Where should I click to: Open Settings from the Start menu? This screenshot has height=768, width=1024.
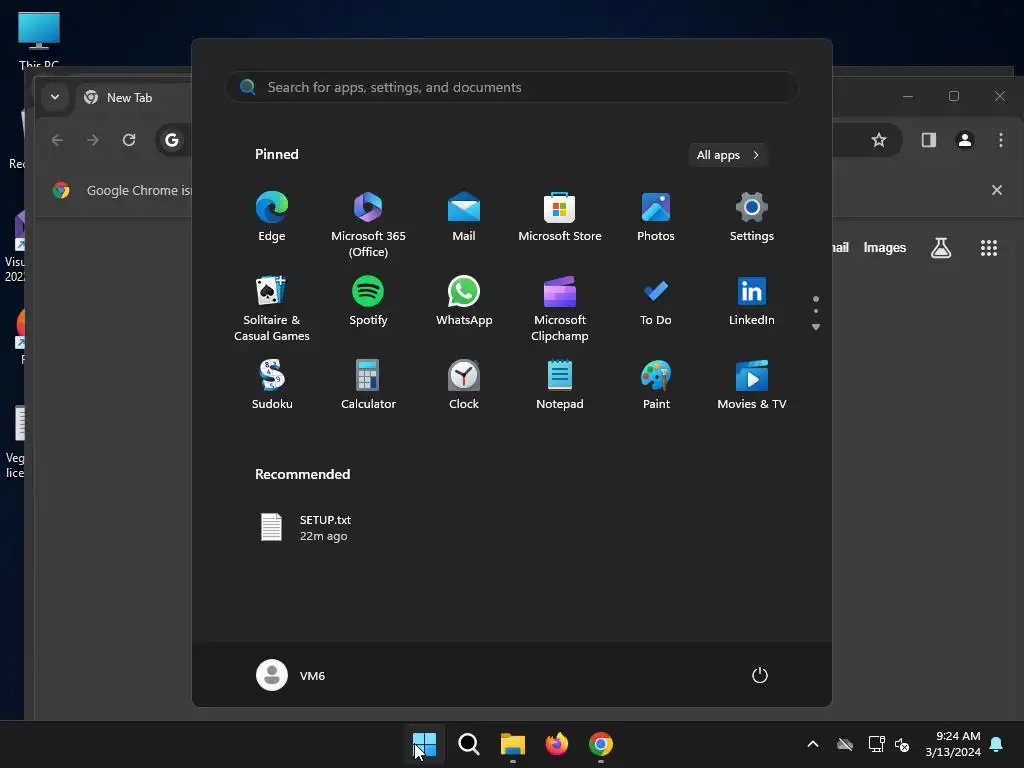752,217
